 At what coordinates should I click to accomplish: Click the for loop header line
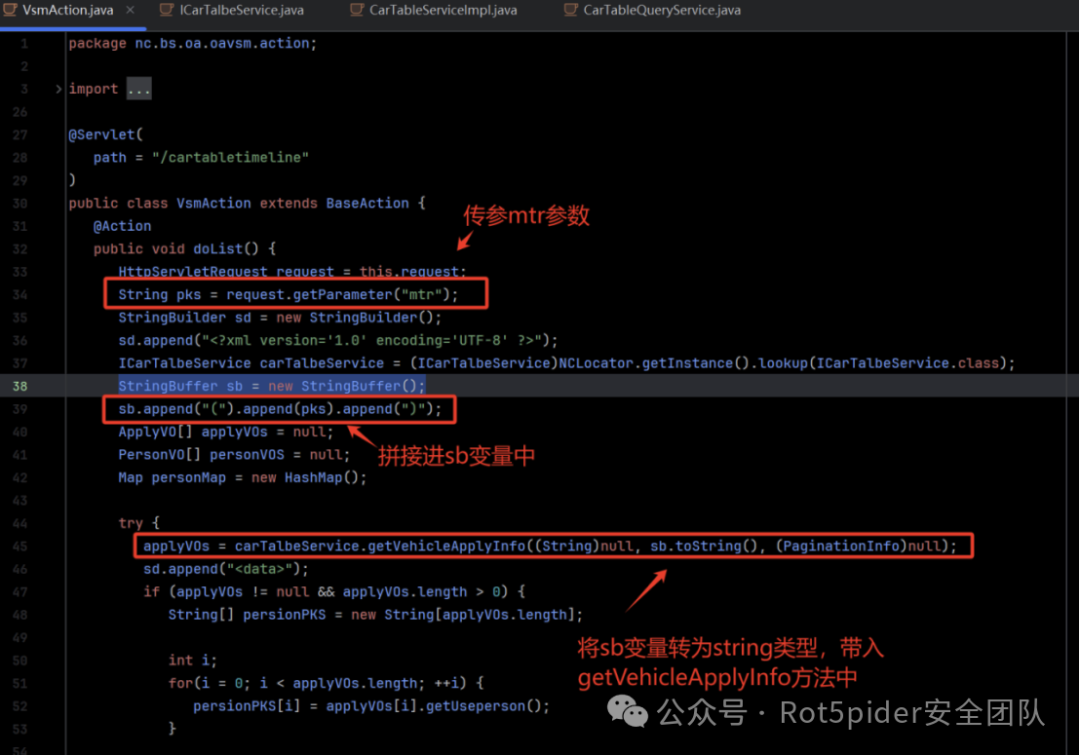click(x=325, y=683)
